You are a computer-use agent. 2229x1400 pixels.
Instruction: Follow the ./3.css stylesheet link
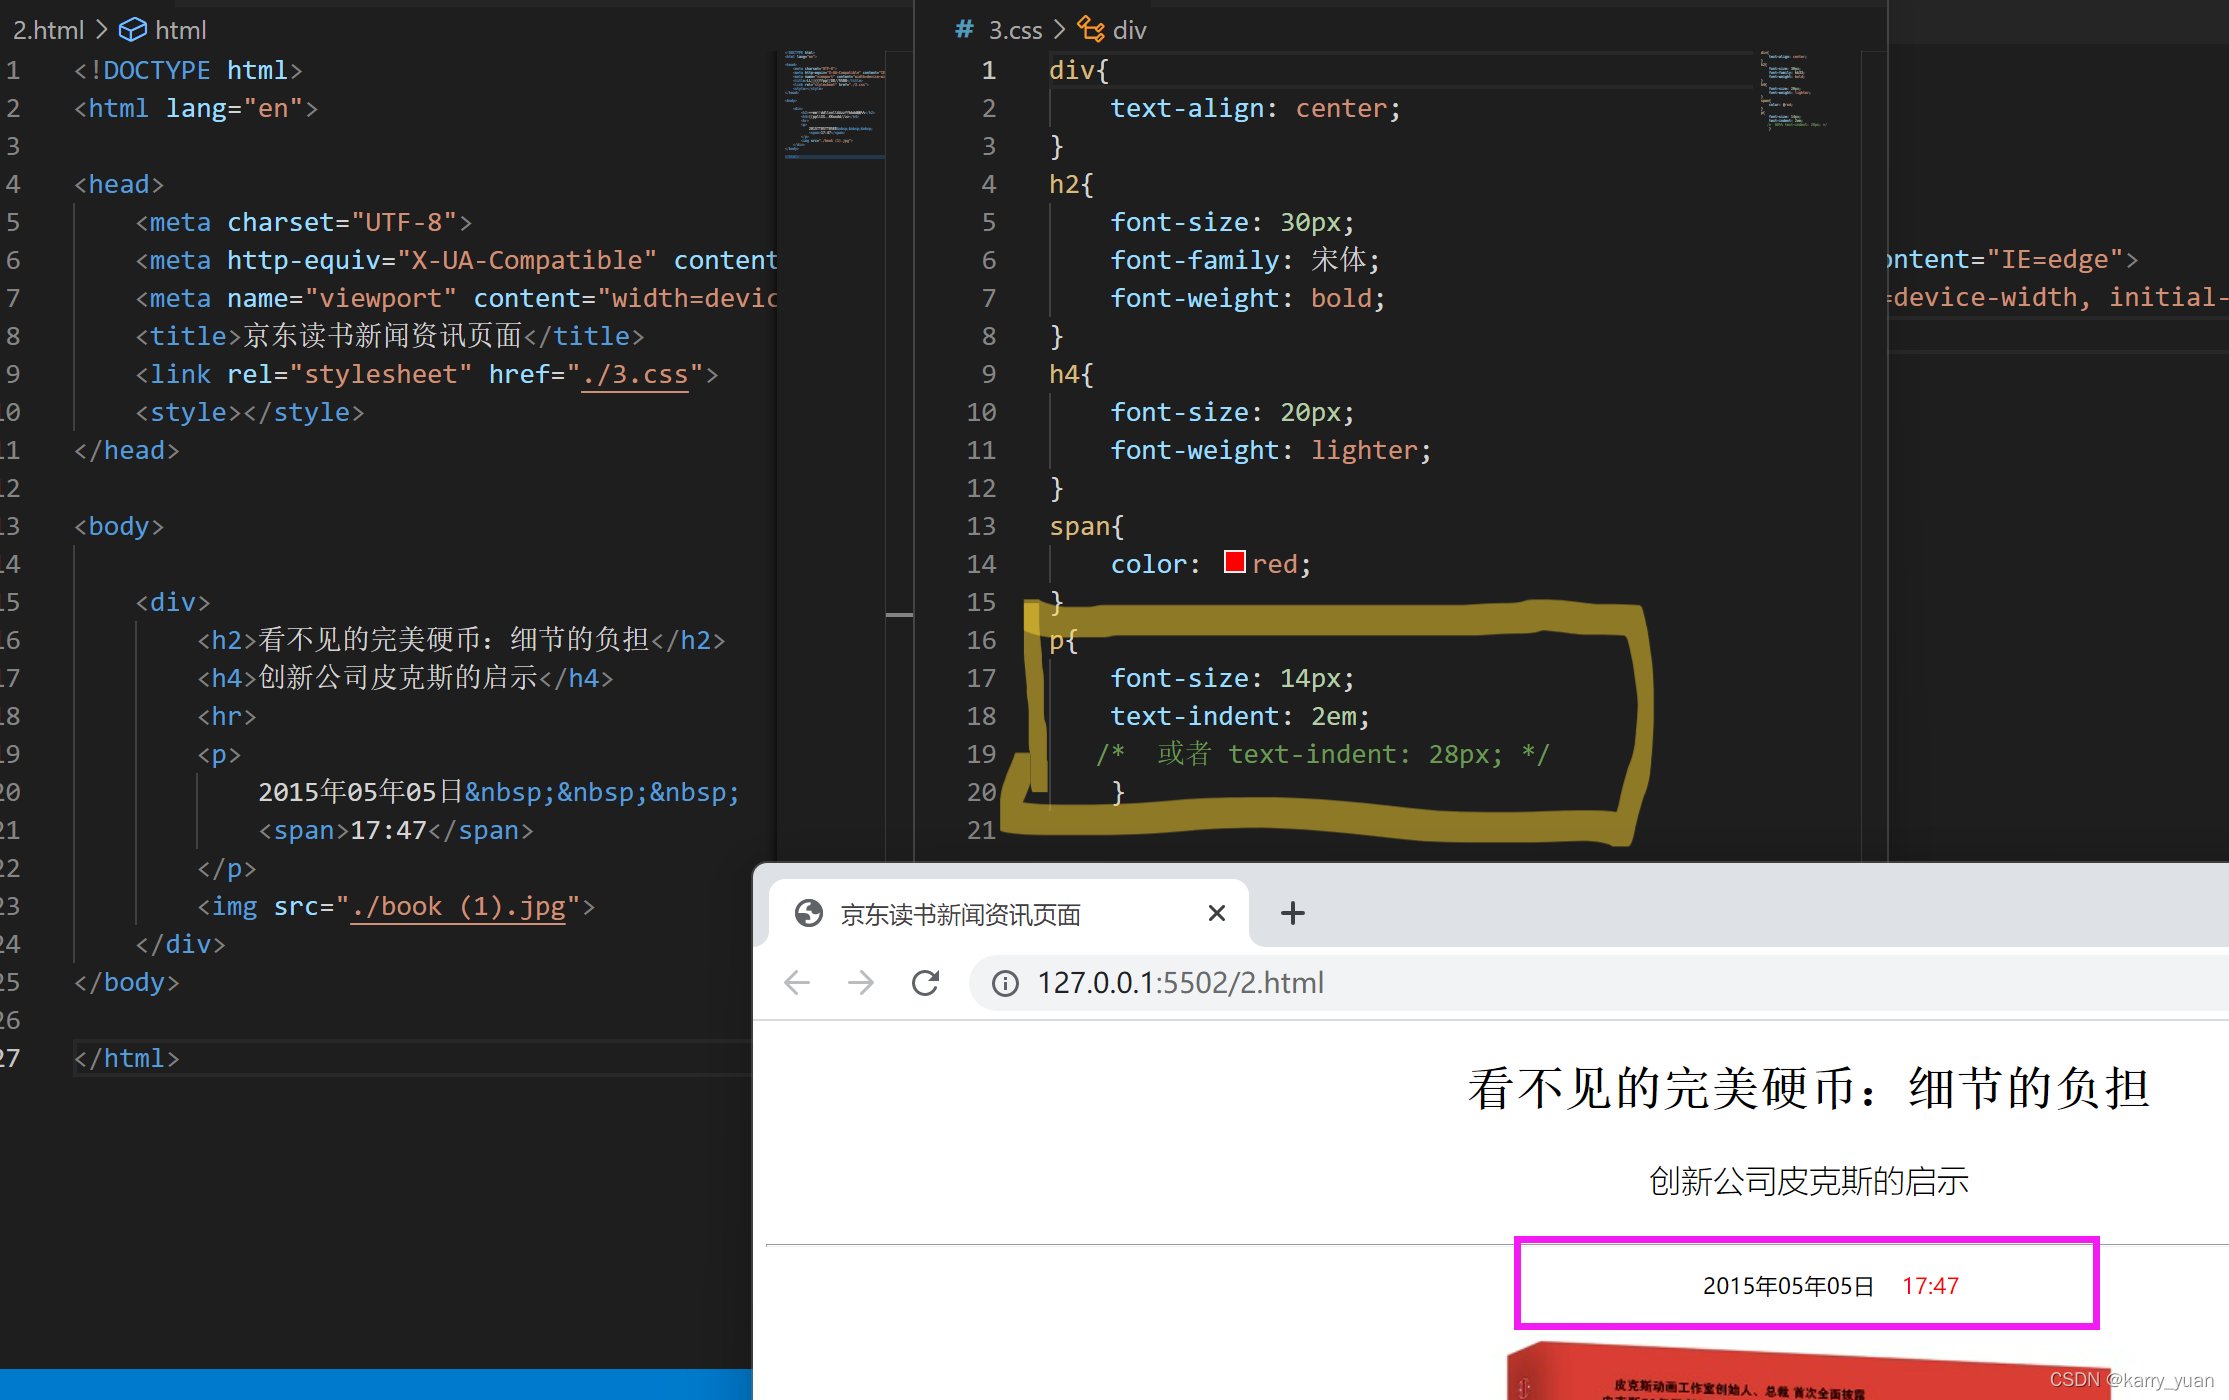(x=634, y=375)
